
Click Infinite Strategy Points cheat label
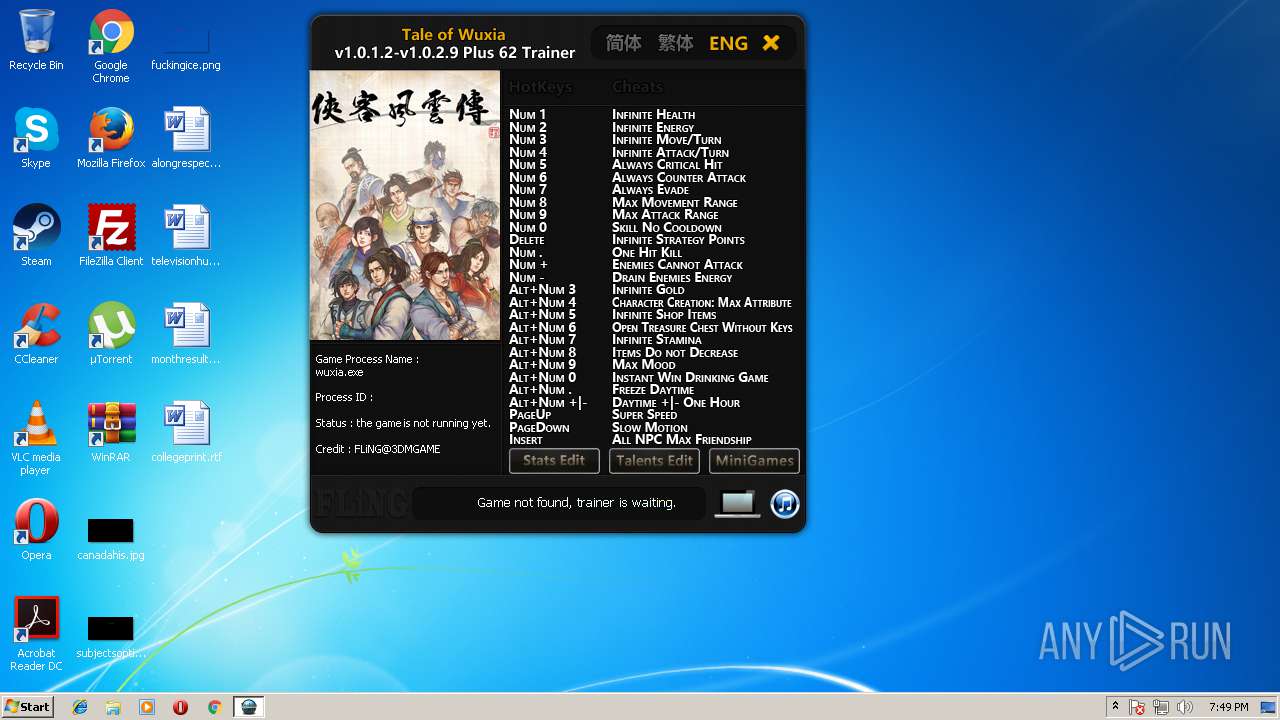point(678,240)
